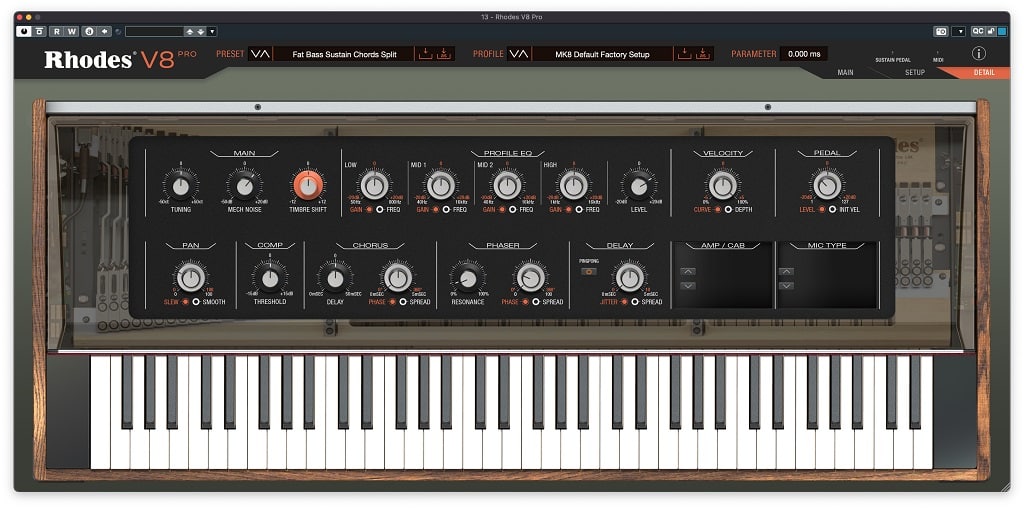Select HIGH band FREQ radio button
The height and width of the screenshot is (508, 1024).
579,210
